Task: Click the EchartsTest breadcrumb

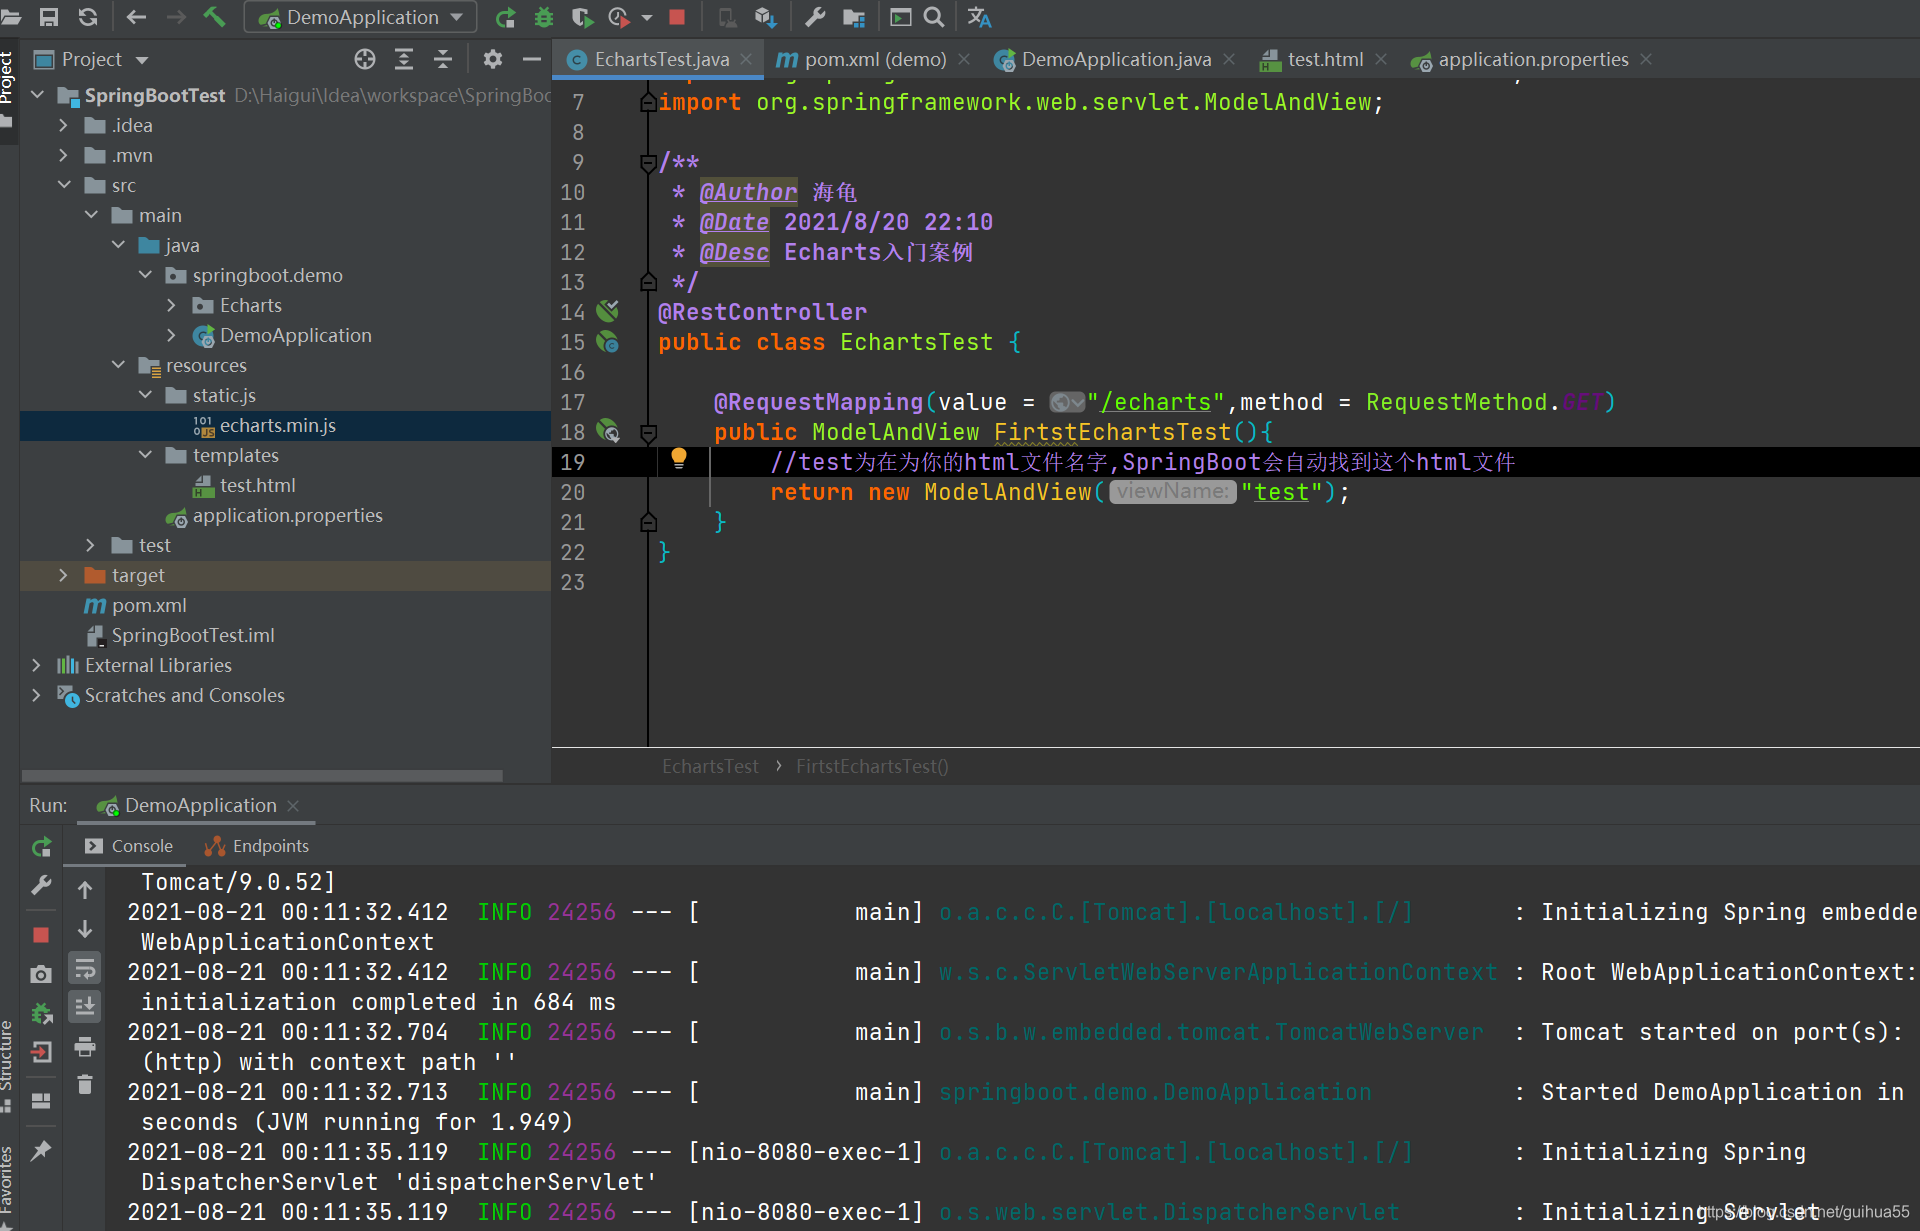Action: [710, 766]
